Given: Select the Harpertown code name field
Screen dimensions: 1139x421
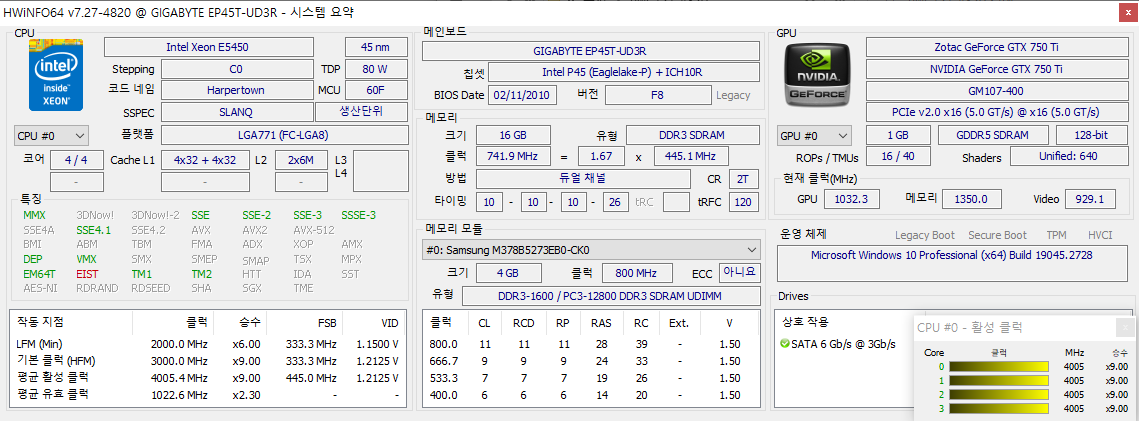Looking at the screenshot, I should [235, 90].
